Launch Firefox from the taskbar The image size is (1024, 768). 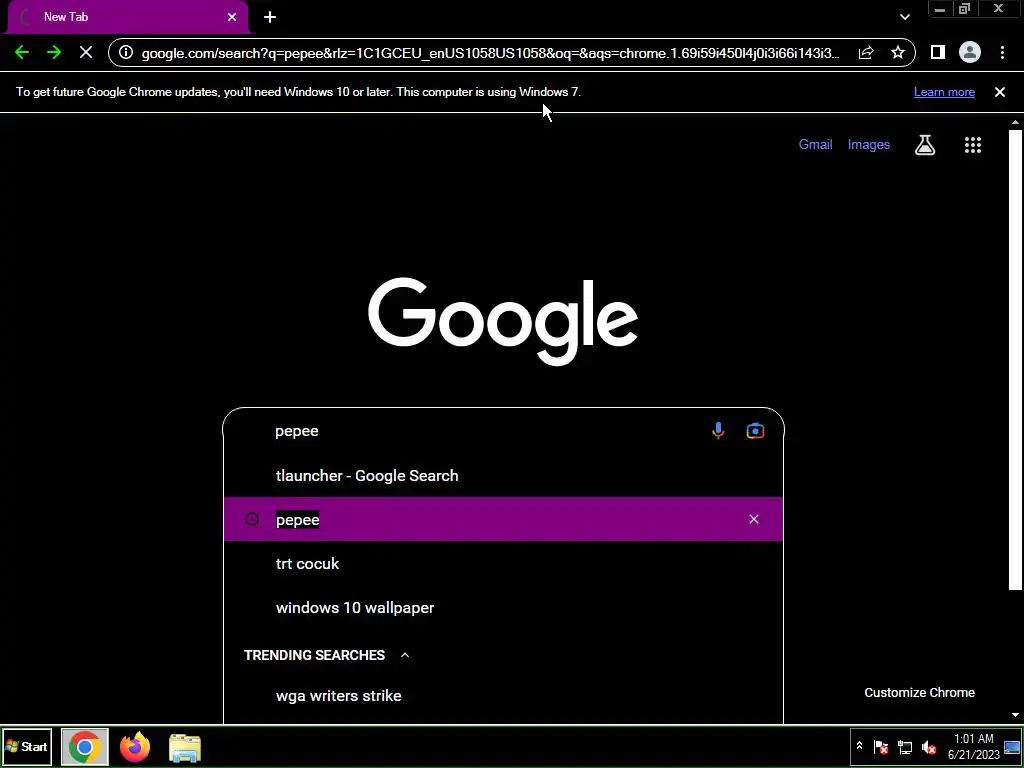[x=135, y=747]
